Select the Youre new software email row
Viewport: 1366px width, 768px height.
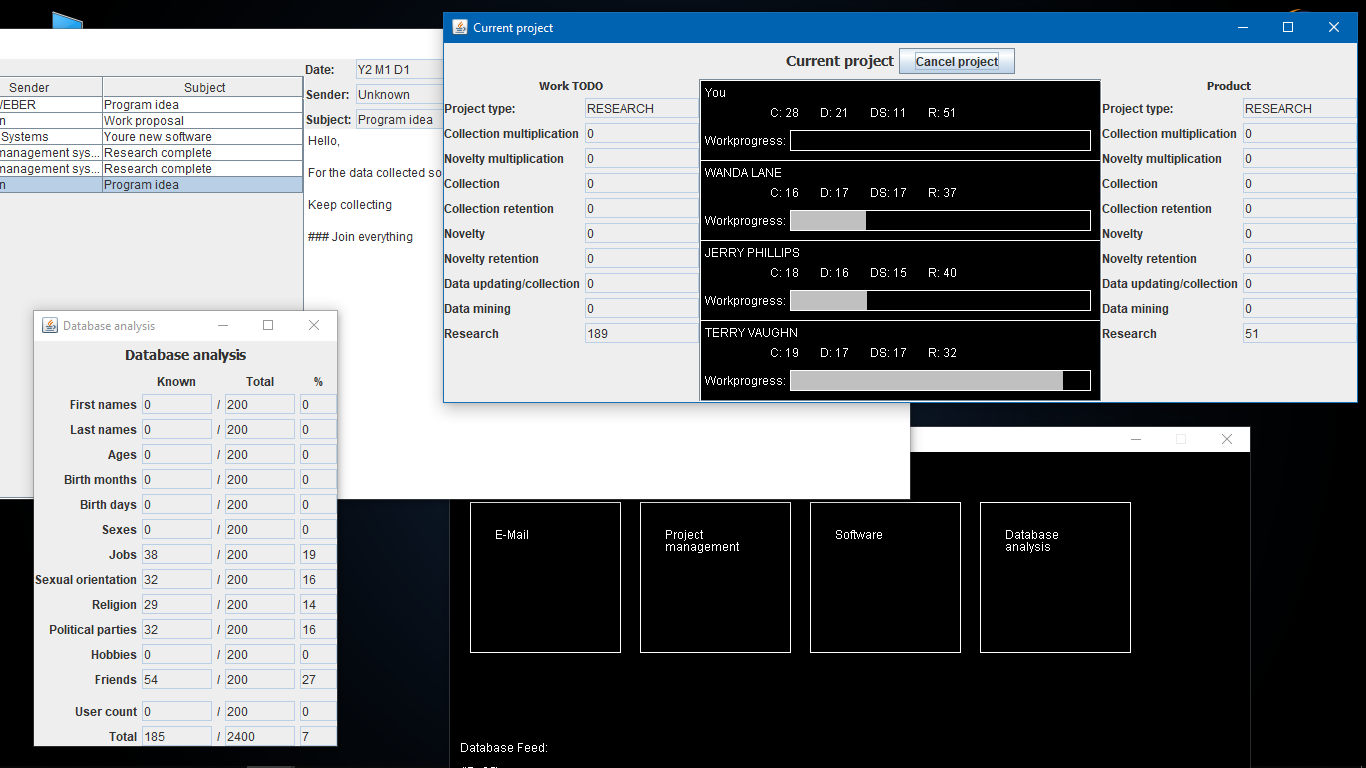click(151, 137)
